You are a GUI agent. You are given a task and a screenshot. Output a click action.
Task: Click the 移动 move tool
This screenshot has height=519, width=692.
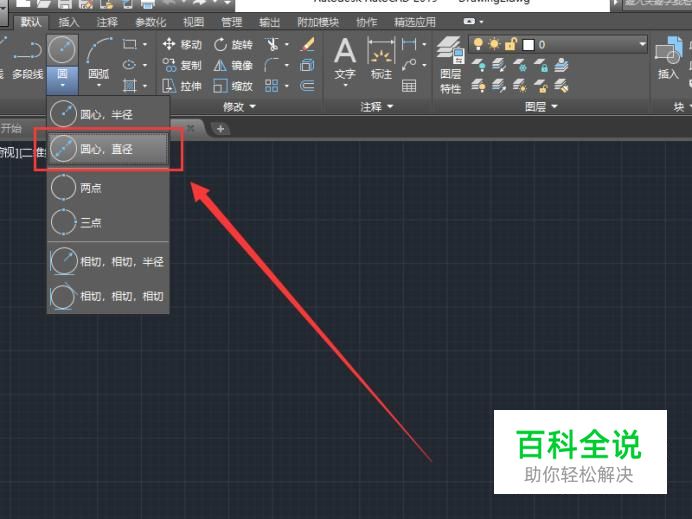182,44
